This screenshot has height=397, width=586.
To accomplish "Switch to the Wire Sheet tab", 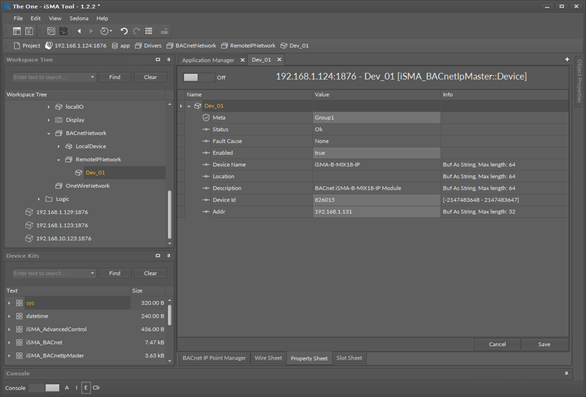I will 268,358.
